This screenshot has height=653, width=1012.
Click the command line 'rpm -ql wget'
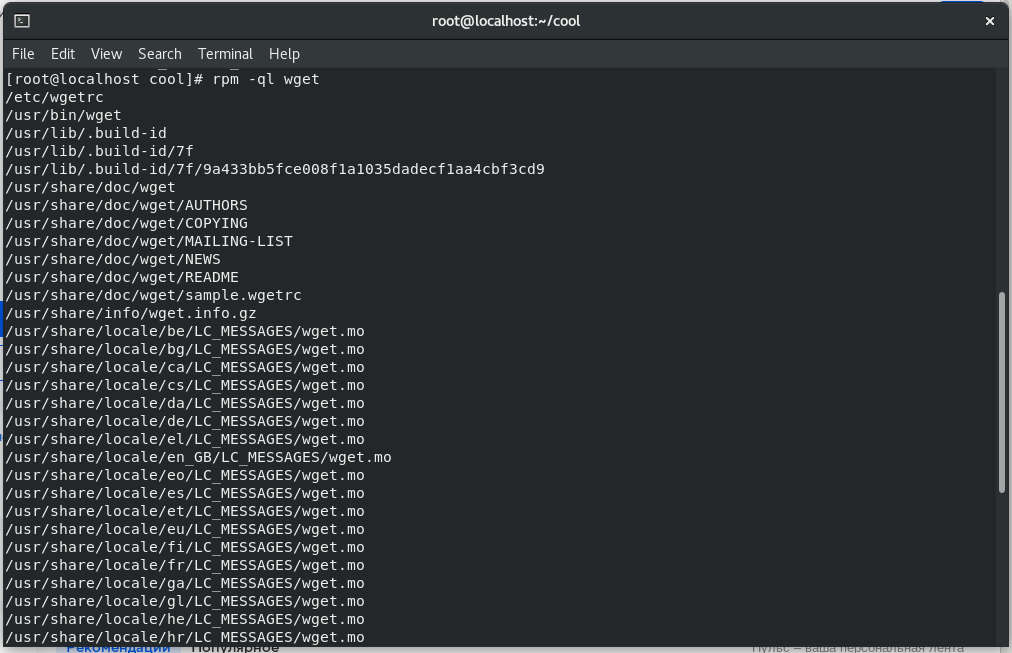pyautogui.click(x=266, y=79)
